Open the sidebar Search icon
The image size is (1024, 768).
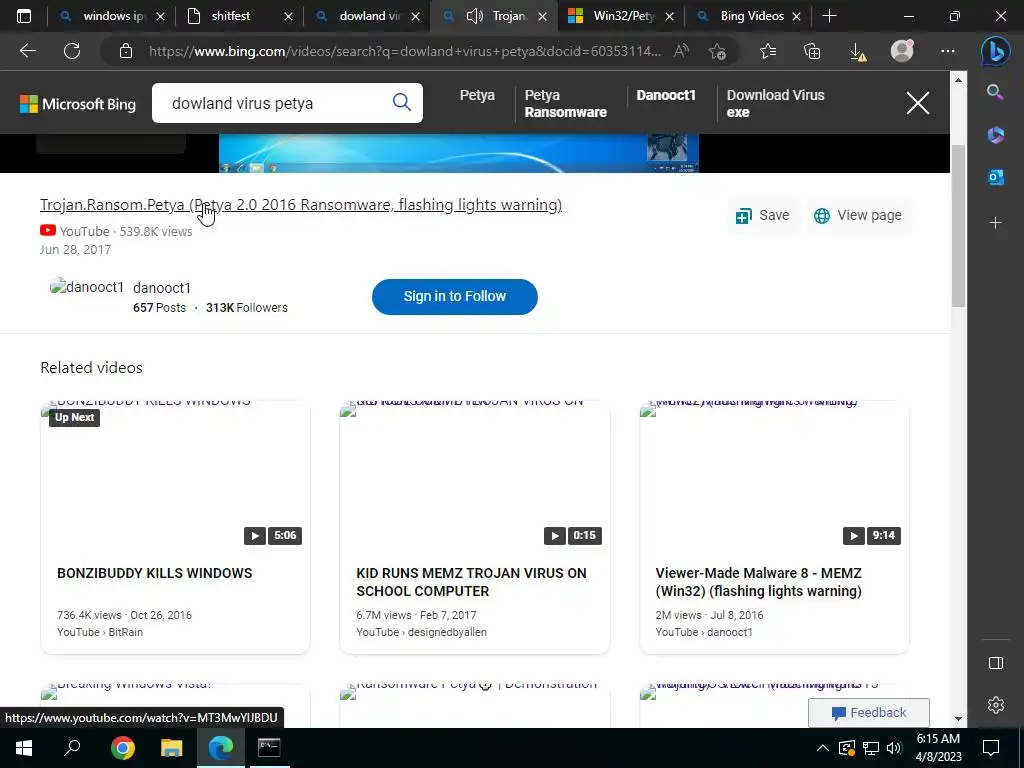click(995, 92)
